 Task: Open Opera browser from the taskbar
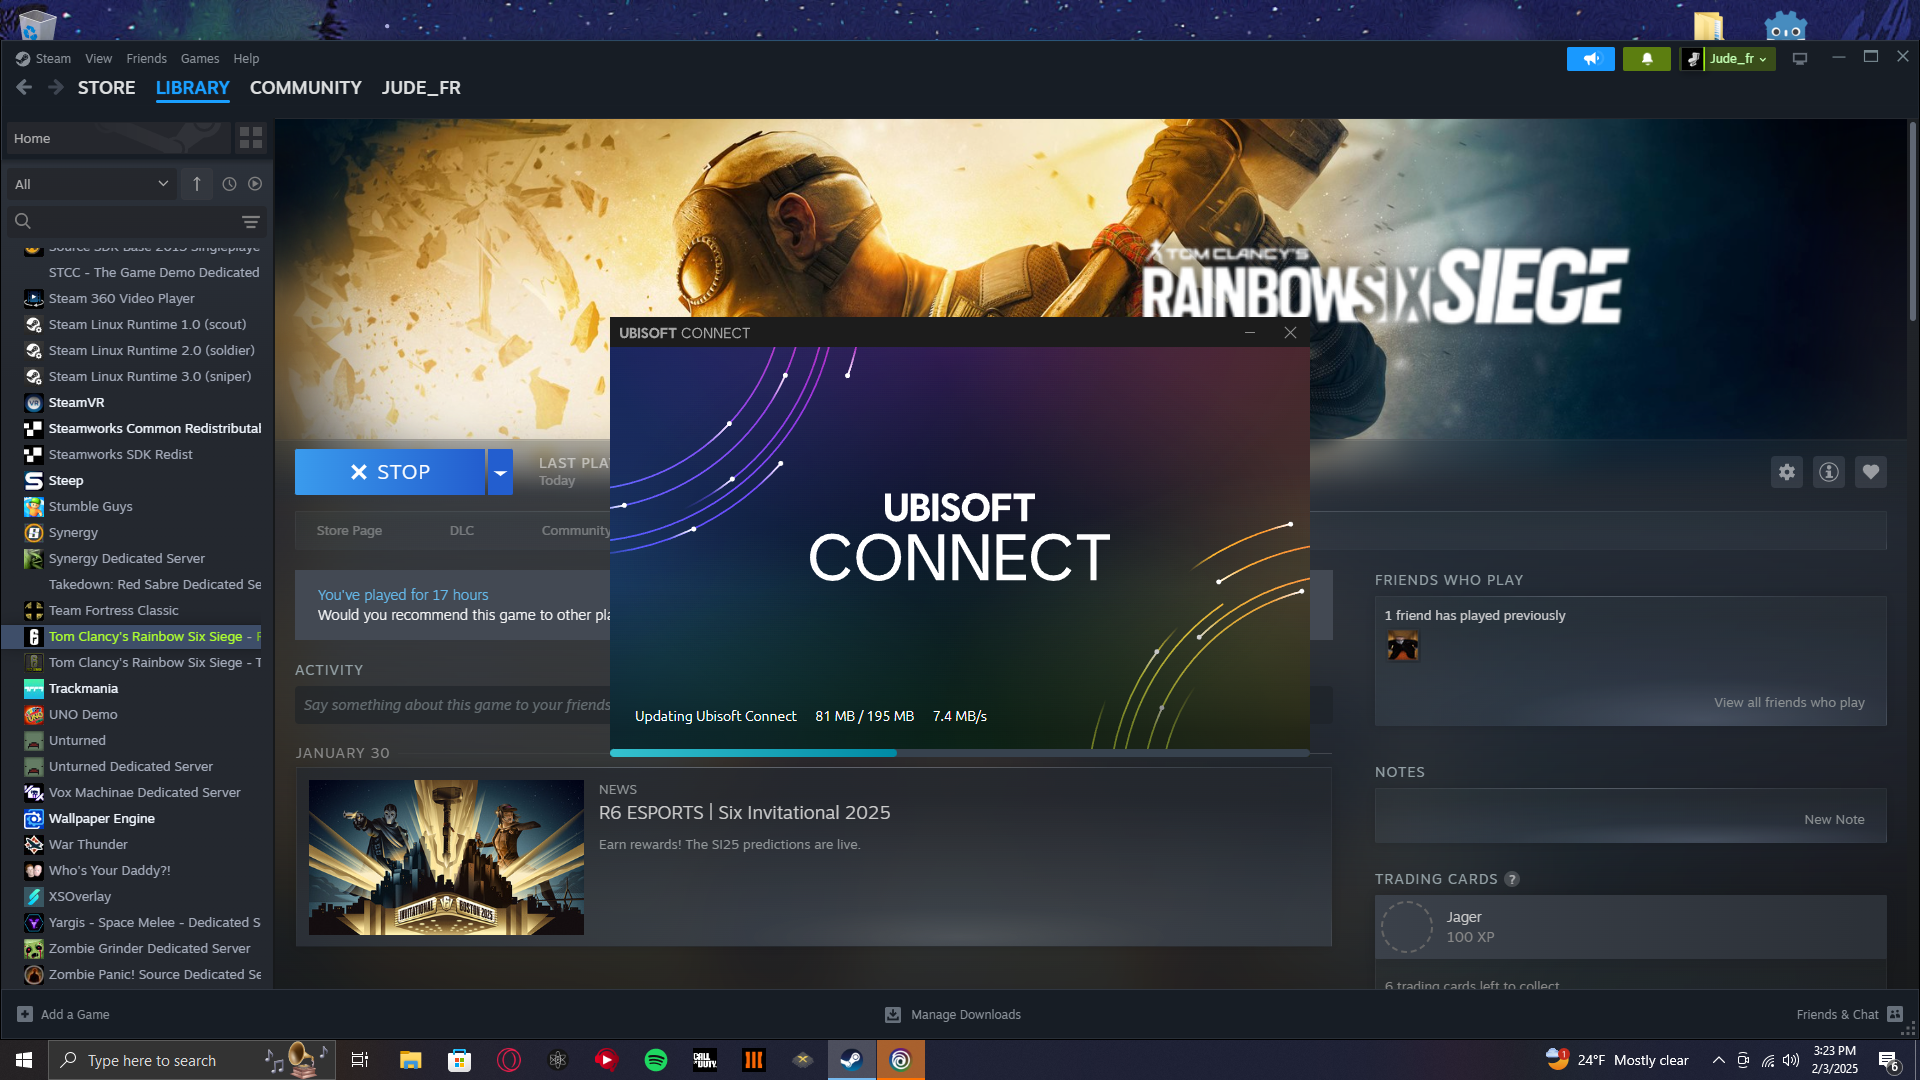tap(509, 1060)
